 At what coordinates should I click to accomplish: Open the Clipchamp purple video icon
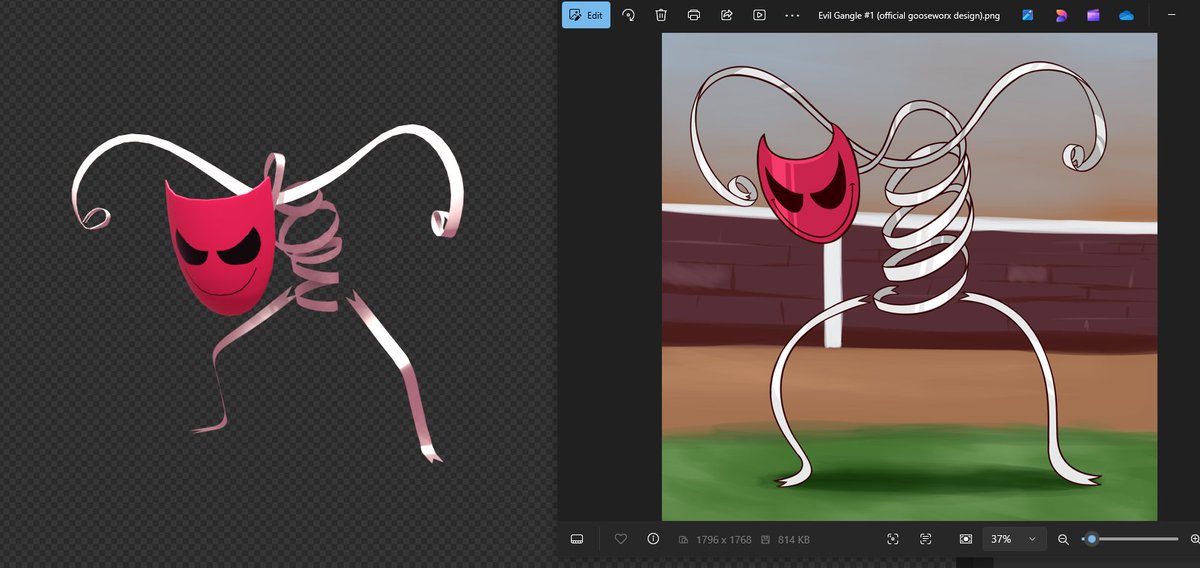pyautogui.click(x=1093, y=15)
